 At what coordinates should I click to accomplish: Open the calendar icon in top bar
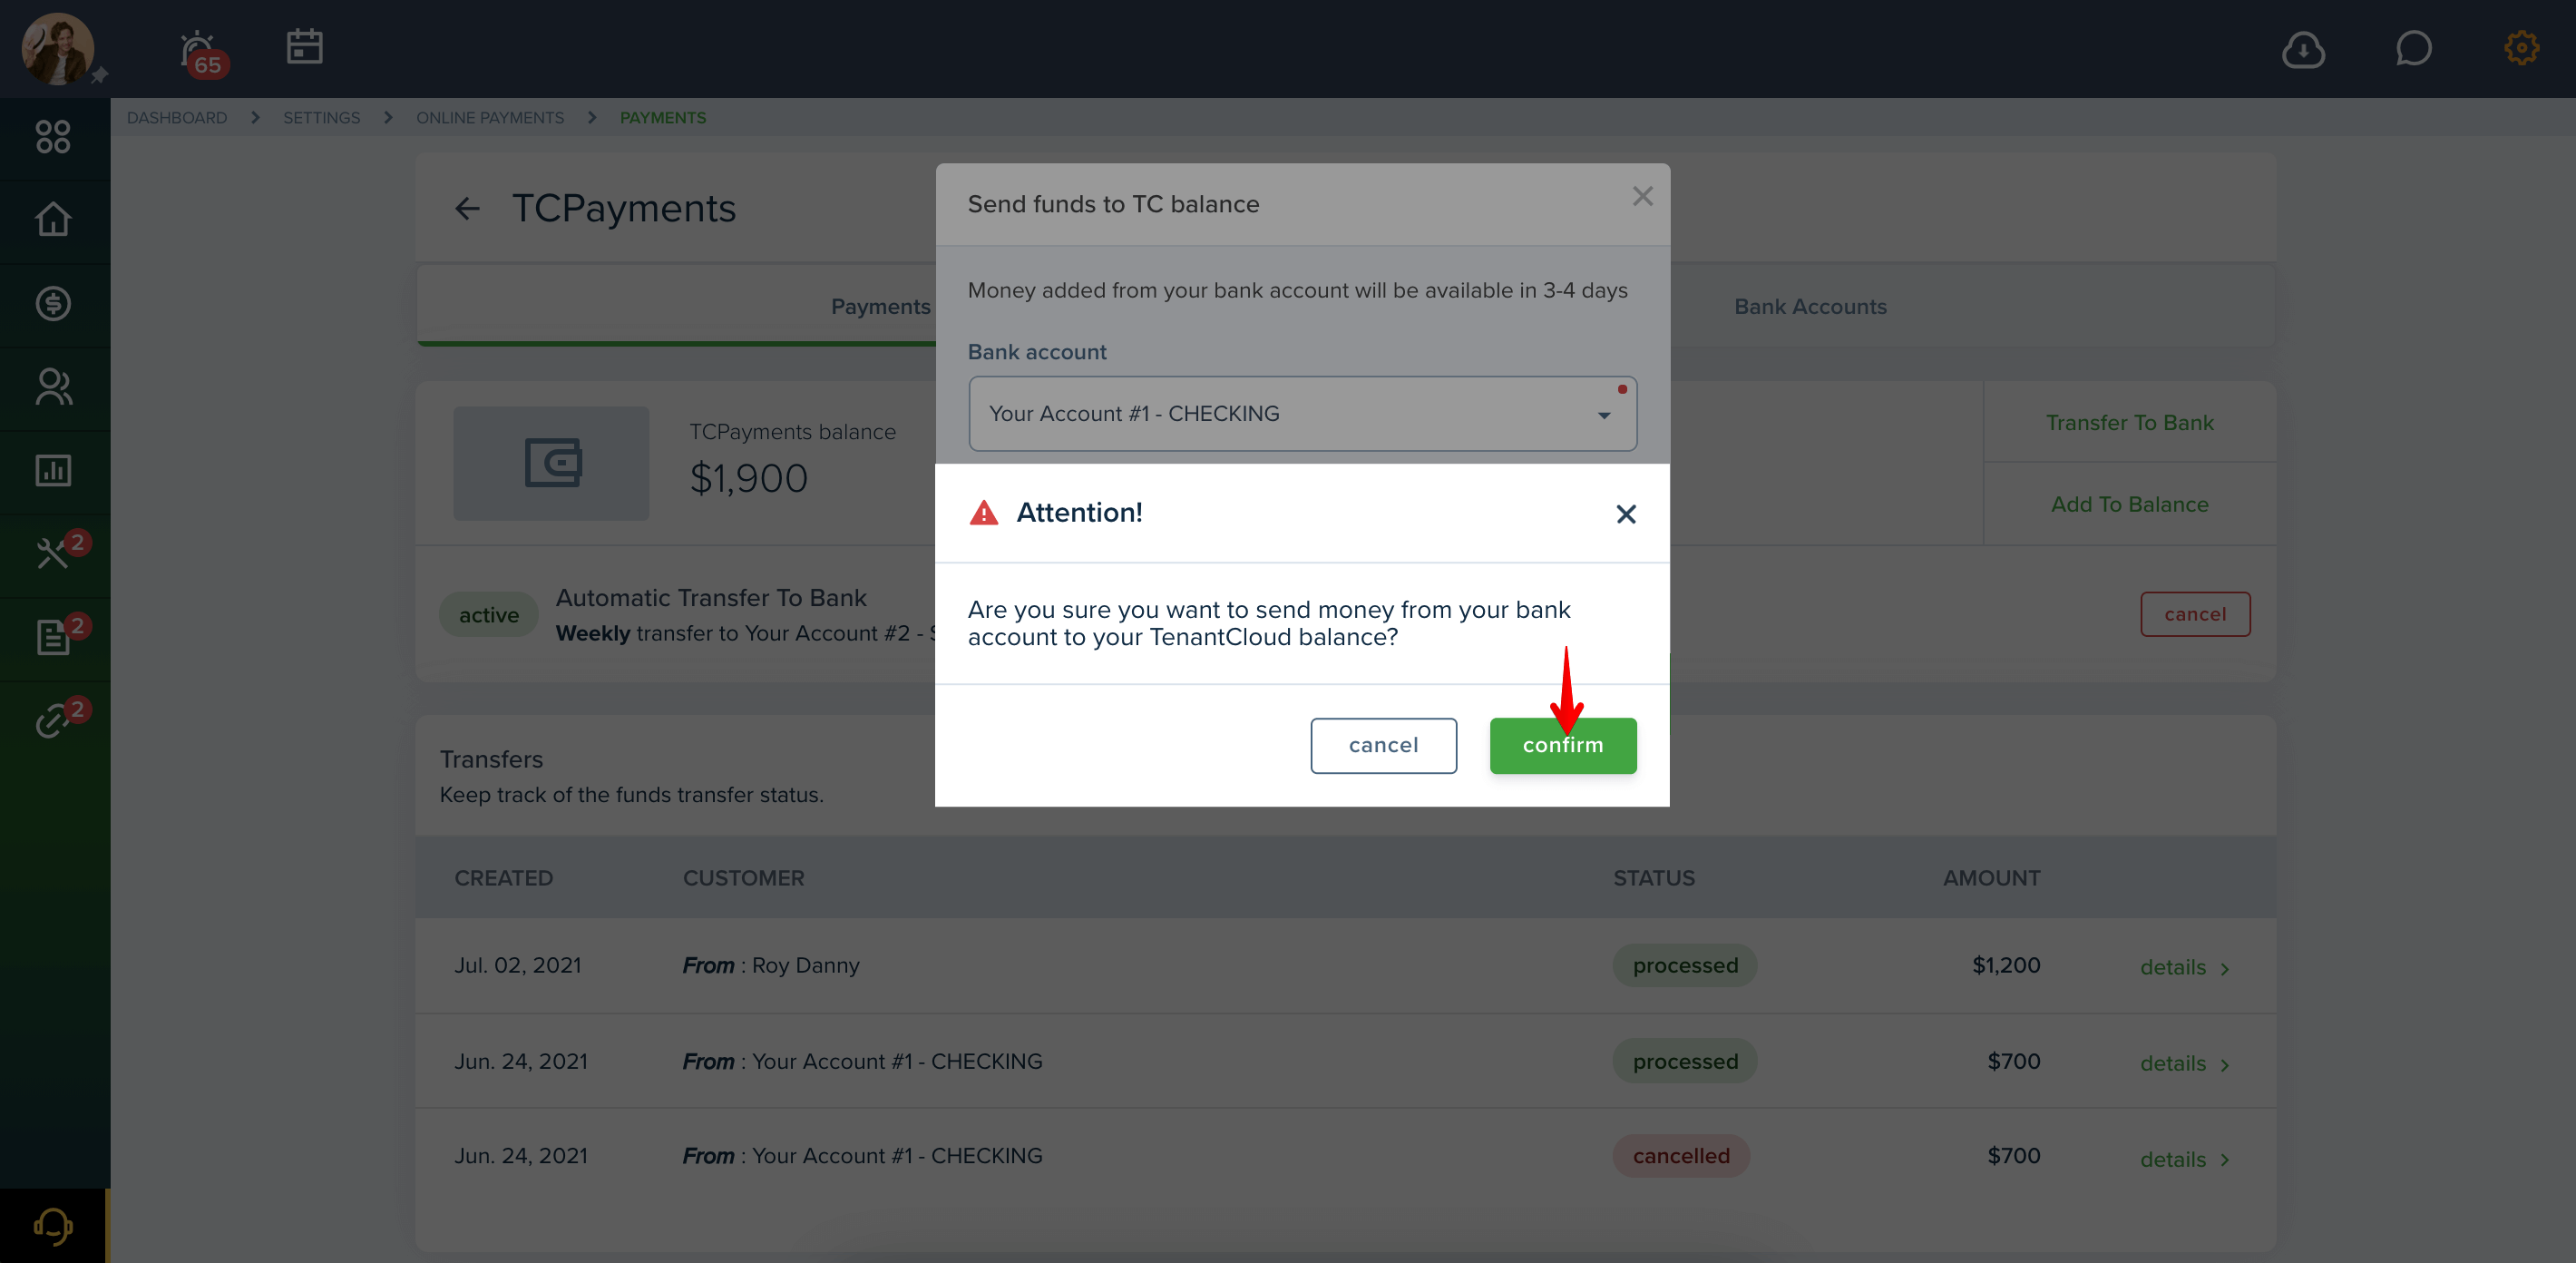point(304,47)
